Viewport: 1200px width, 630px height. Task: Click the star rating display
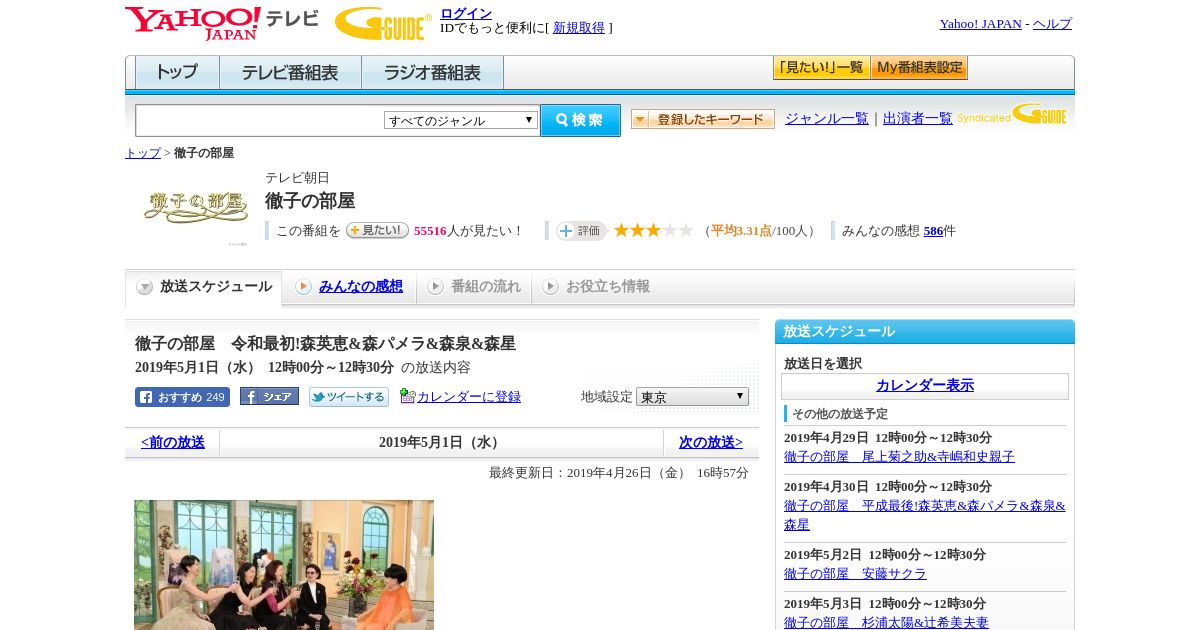[x=653, y=230]
